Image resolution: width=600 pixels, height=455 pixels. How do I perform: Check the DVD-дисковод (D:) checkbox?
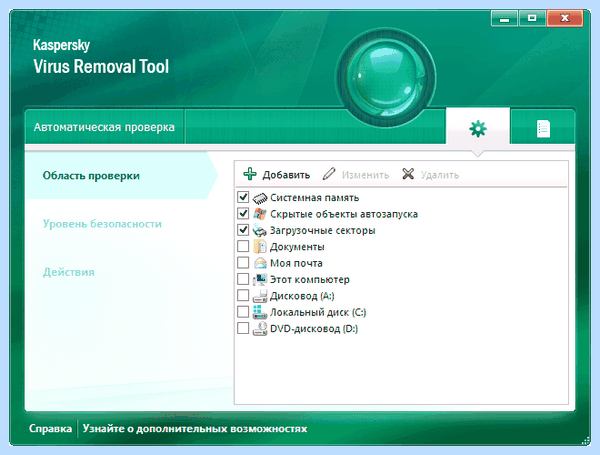243,328
